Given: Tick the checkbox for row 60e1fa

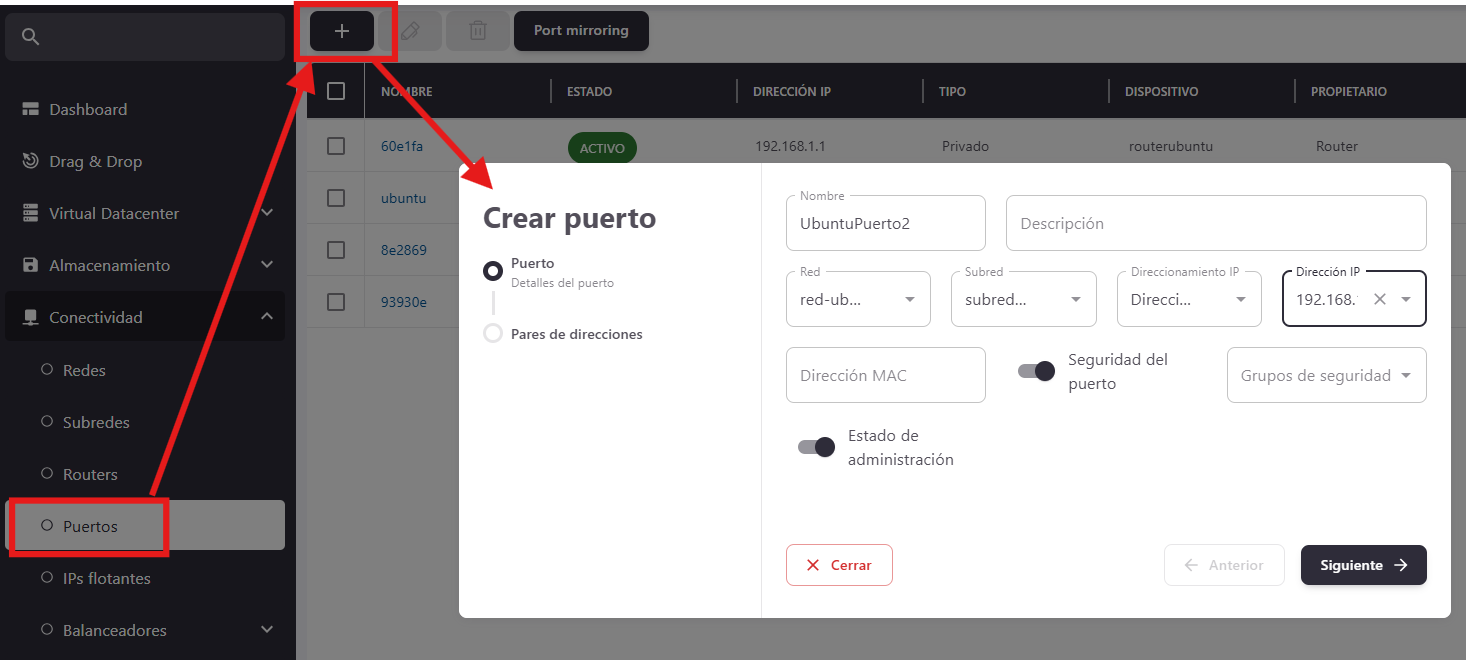Looking at the screenshot, I should 336,146.
